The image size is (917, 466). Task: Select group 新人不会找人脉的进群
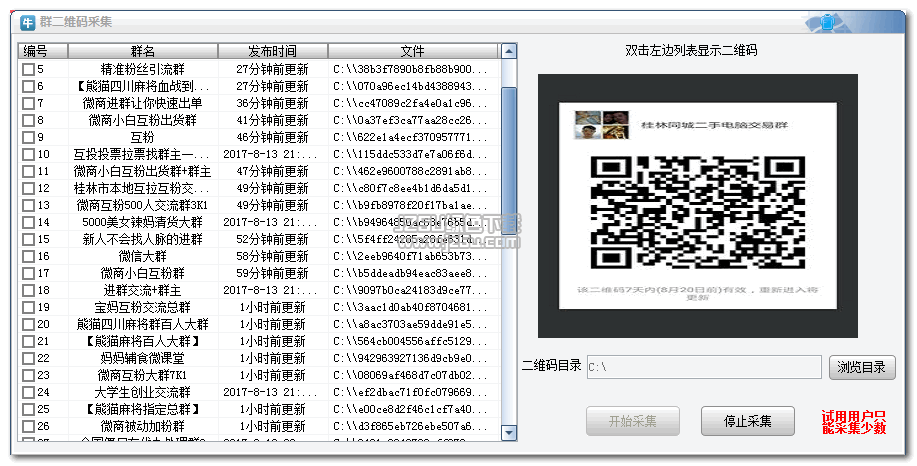point(143,239)
